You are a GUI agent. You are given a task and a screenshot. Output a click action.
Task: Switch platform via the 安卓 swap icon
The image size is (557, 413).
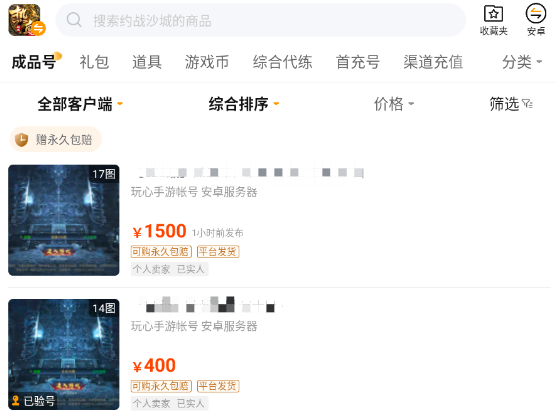point(536,13)
